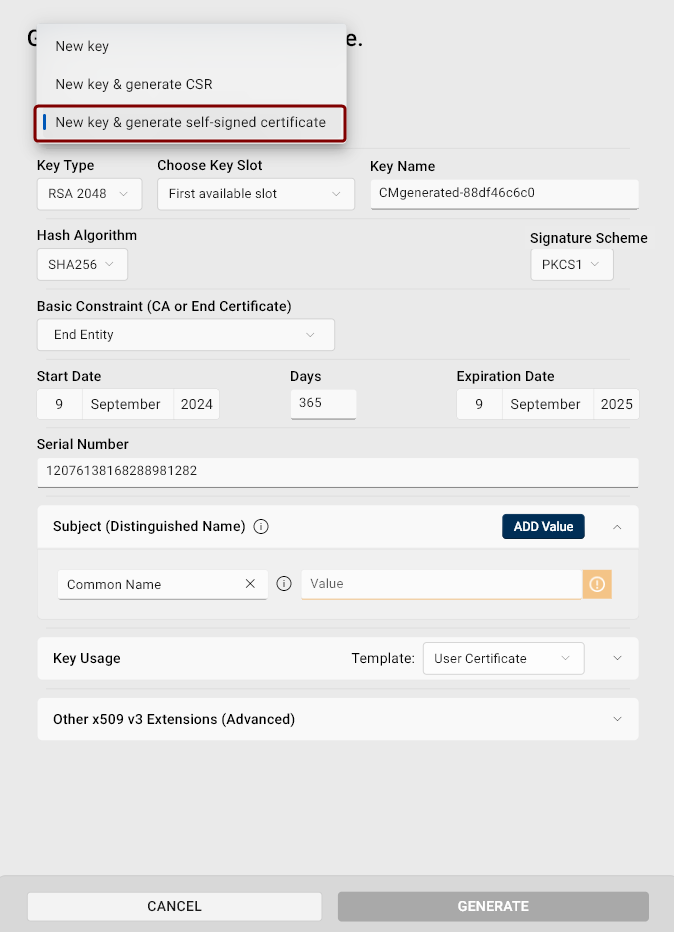The height and width of the screenshot is (932, 674).
Task: Expand the Key Usage section chevron
Action: 617,658
